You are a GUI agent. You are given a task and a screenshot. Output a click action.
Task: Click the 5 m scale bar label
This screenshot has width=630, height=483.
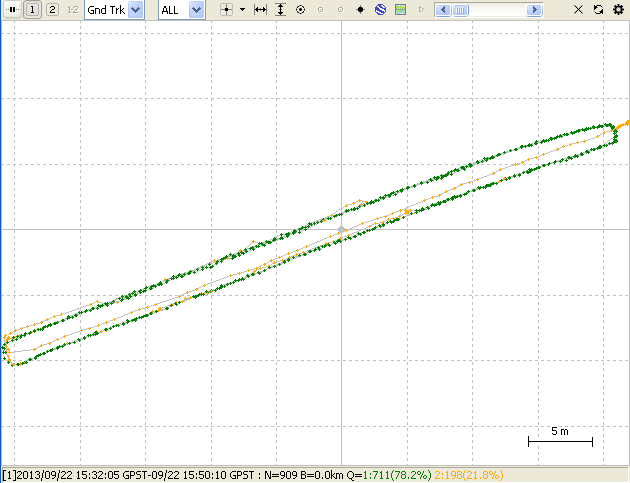(x=560, y=432)
